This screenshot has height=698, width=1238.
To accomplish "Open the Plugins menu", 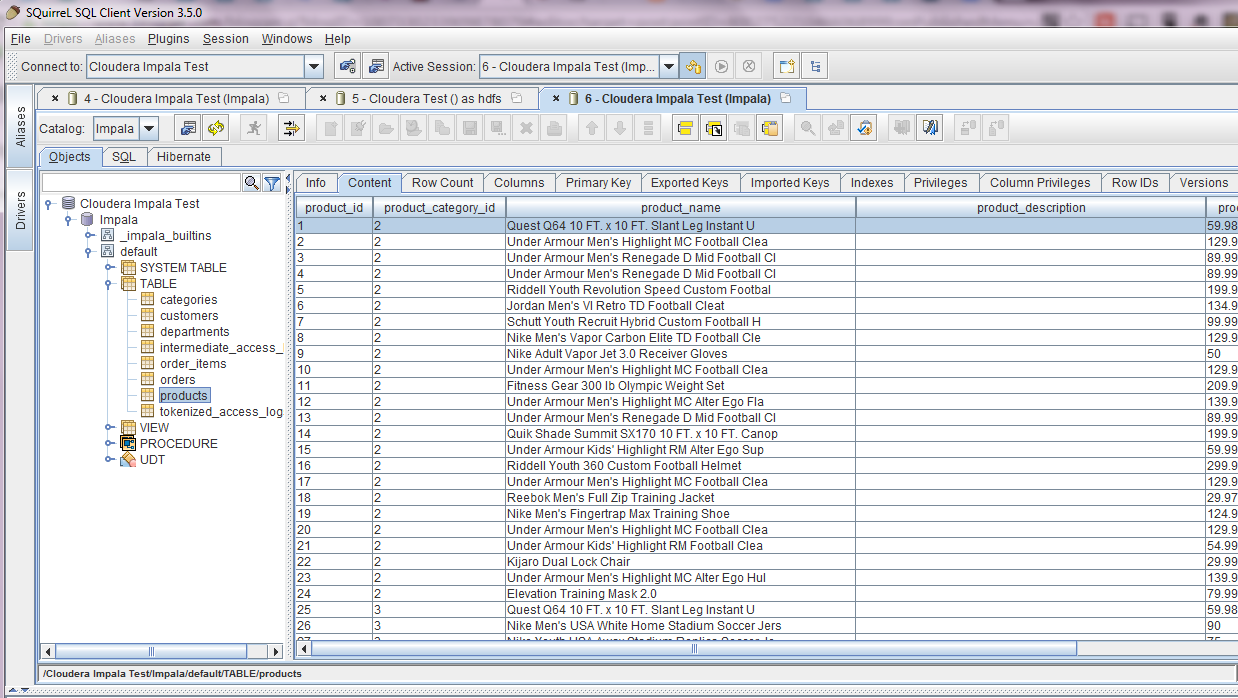I will pyautogui.click(x=168, y=39).
